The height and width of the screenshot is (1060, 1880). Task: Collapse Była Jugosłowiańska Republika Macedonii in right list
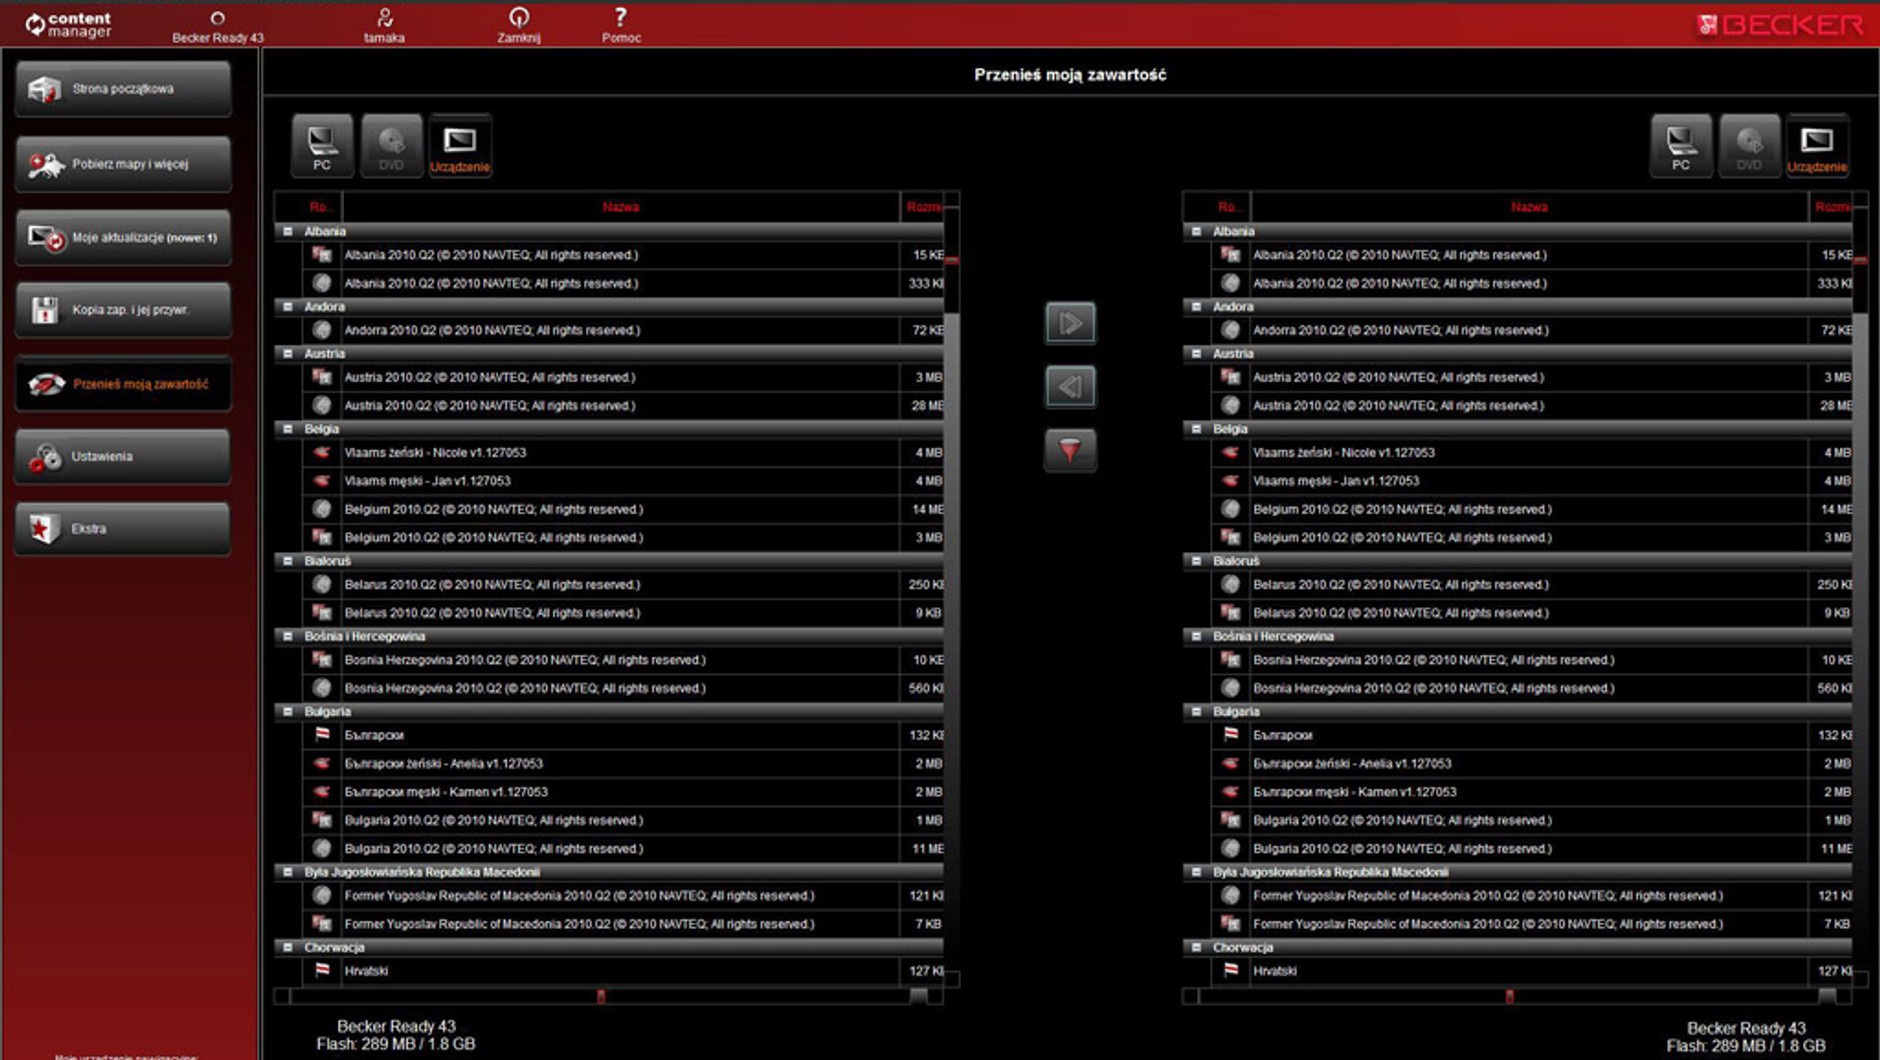click(1197, 872)
